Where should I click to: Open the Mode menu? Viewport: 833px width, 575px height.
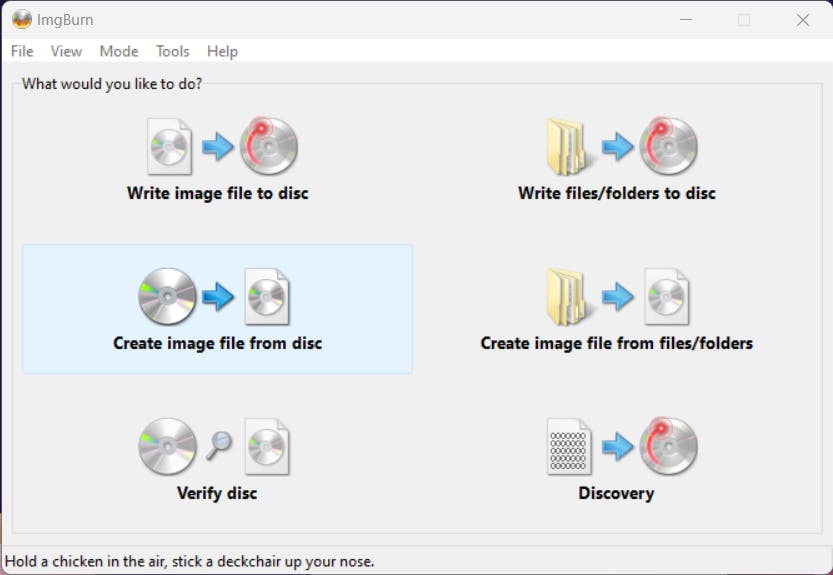(118, 51)
